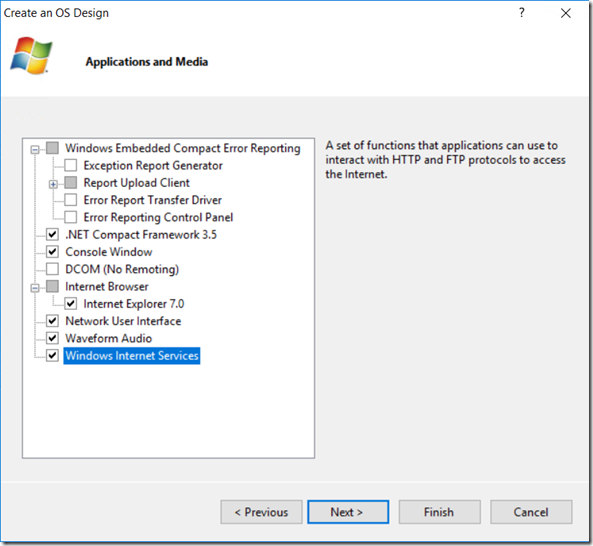Open help with the question mark button
This screenshot has height=546, width=593.
522,13
